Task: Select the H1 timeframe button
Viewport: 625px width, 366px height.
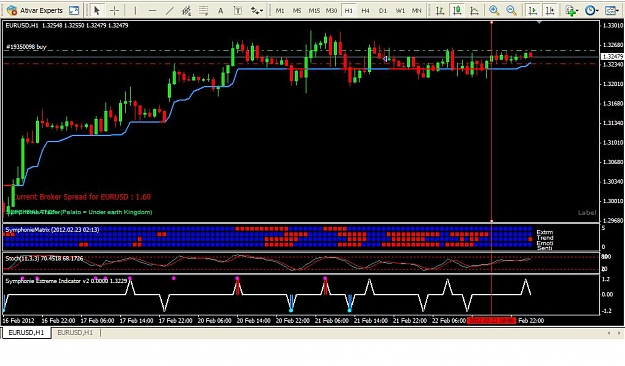Action: [349, 11]
